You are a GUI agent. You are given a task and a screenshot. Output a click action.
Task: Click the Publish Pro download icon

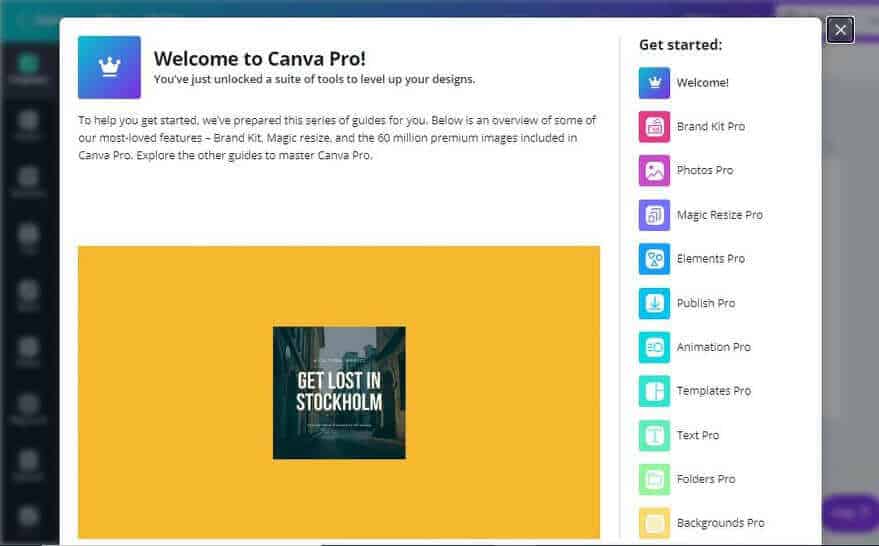coord(654,303)
